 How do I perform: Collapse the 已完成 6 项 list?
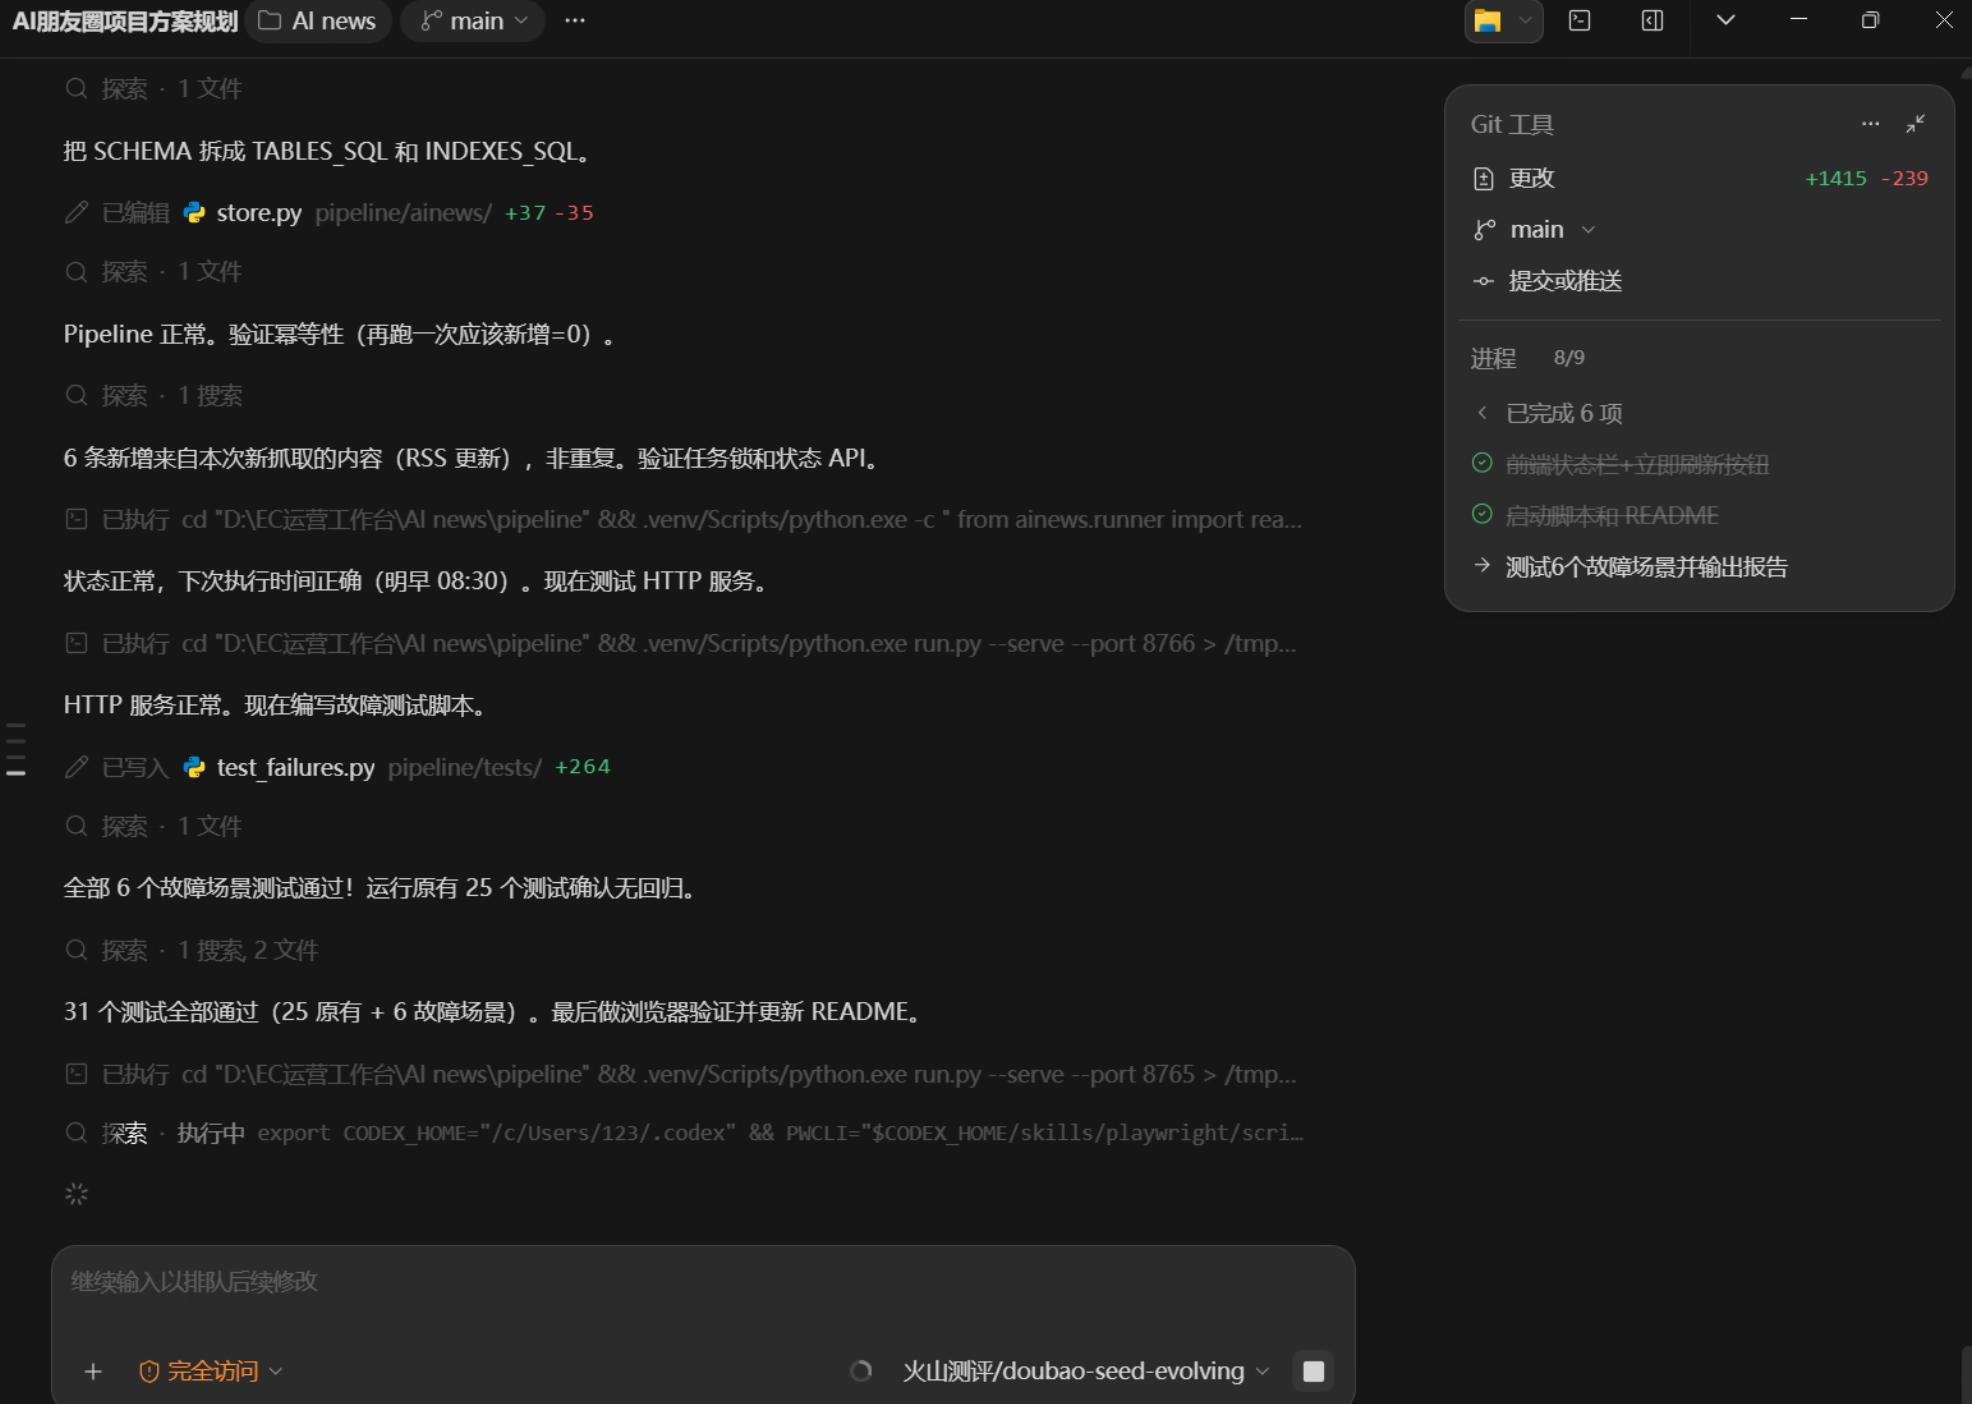1549,413
